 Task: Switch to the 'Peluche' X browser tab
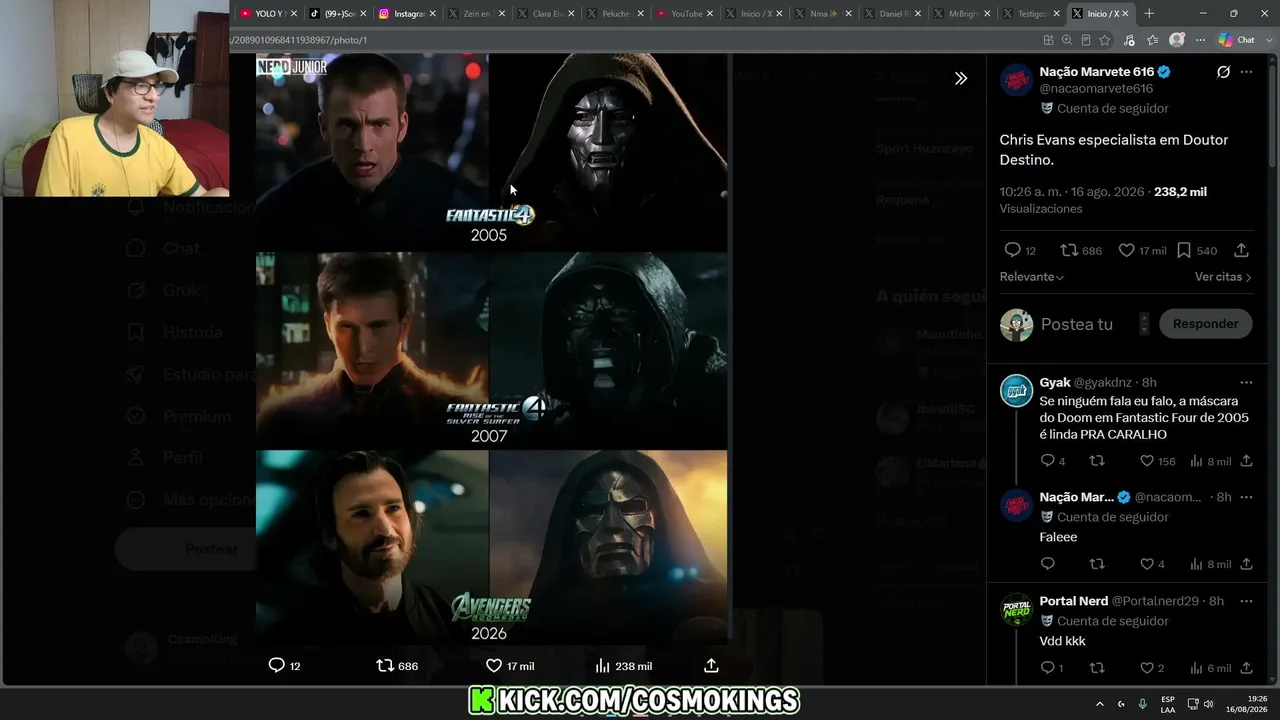[x=614, y=14]
